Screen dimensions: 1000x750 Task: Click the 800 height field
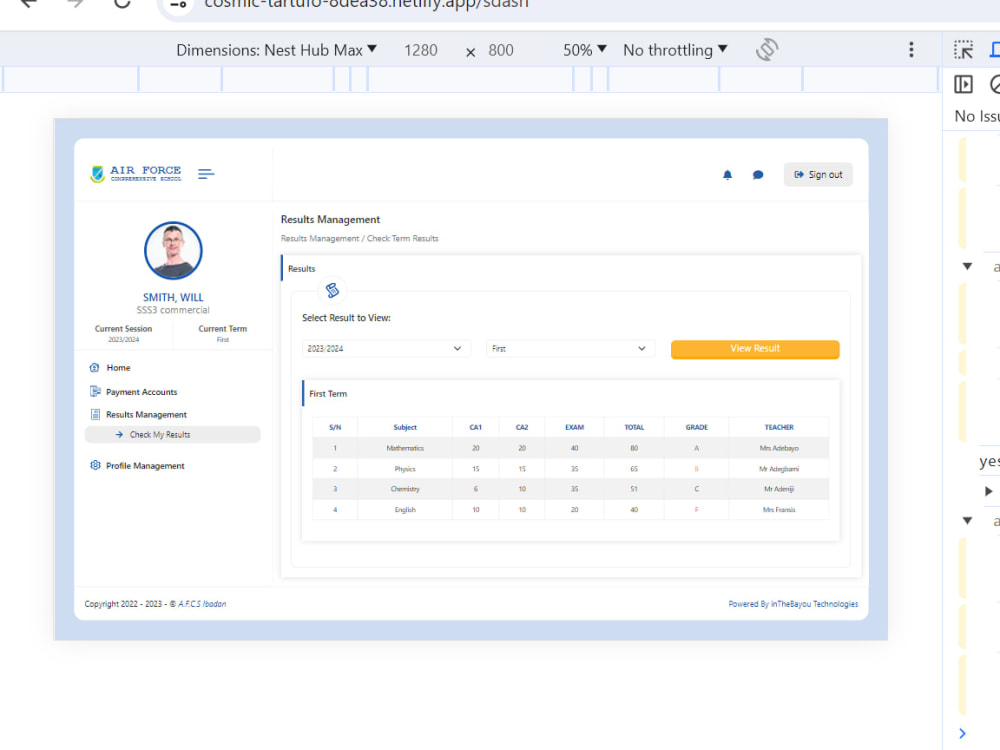501,50
